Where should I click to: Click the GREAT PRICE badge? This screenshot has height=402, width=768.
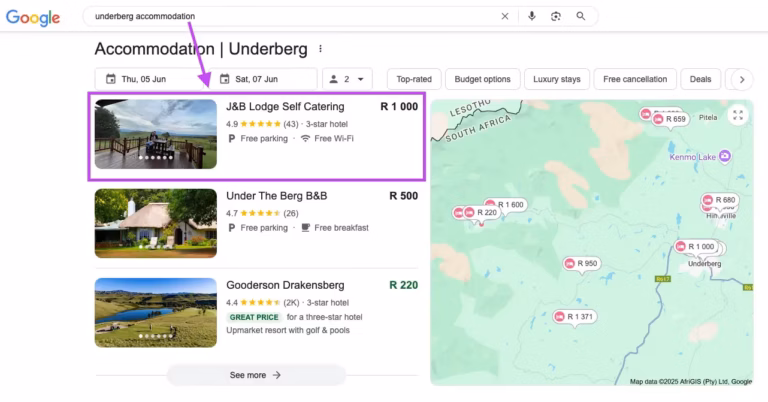(x=254, y=317)
